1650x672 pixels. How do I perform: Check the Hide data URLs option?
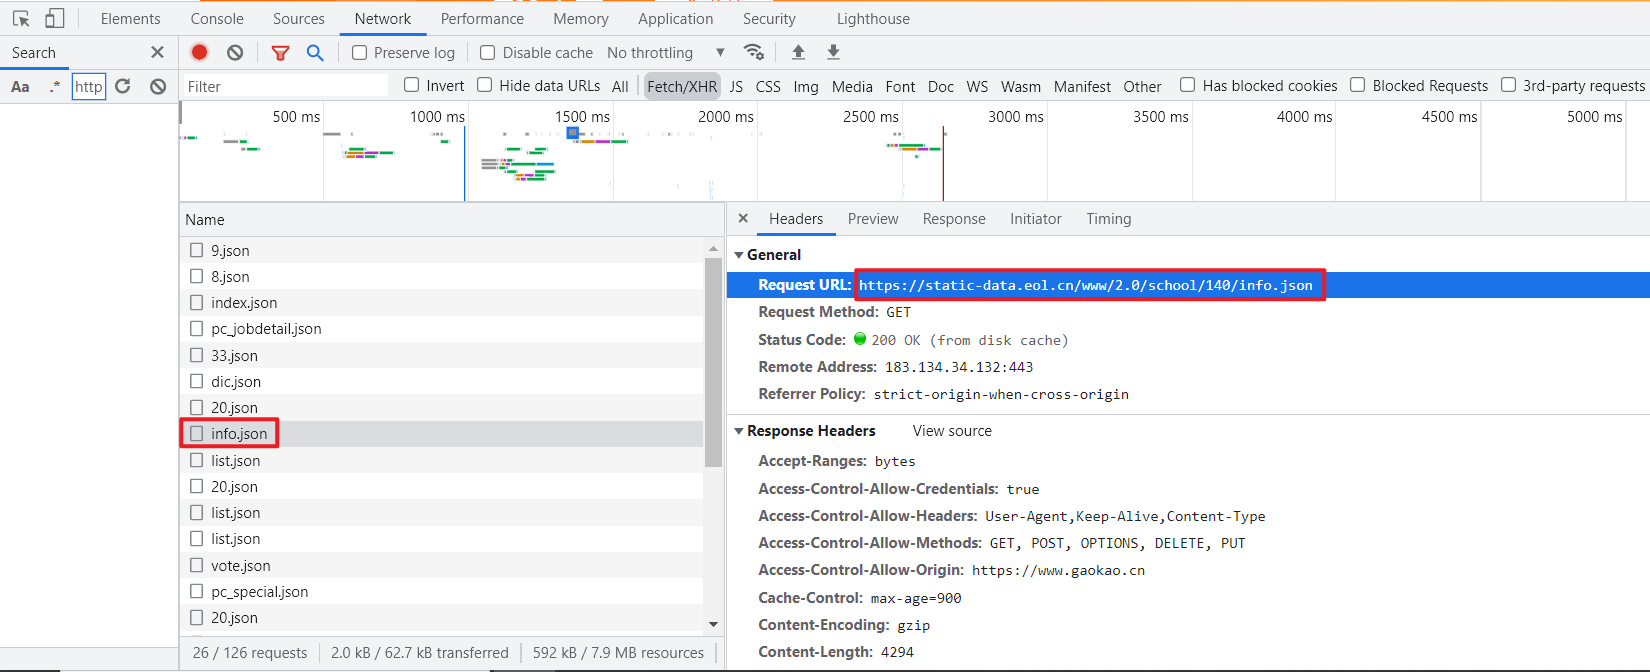point(485,85)
